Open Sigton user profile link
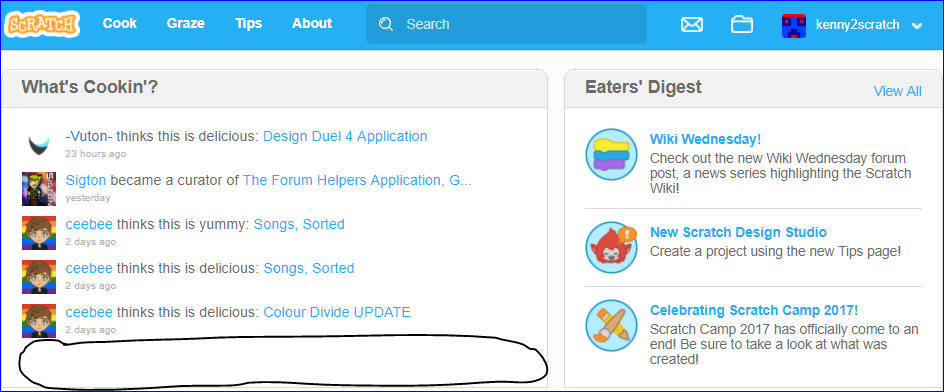The image size is (944, 392). point(85,180)
